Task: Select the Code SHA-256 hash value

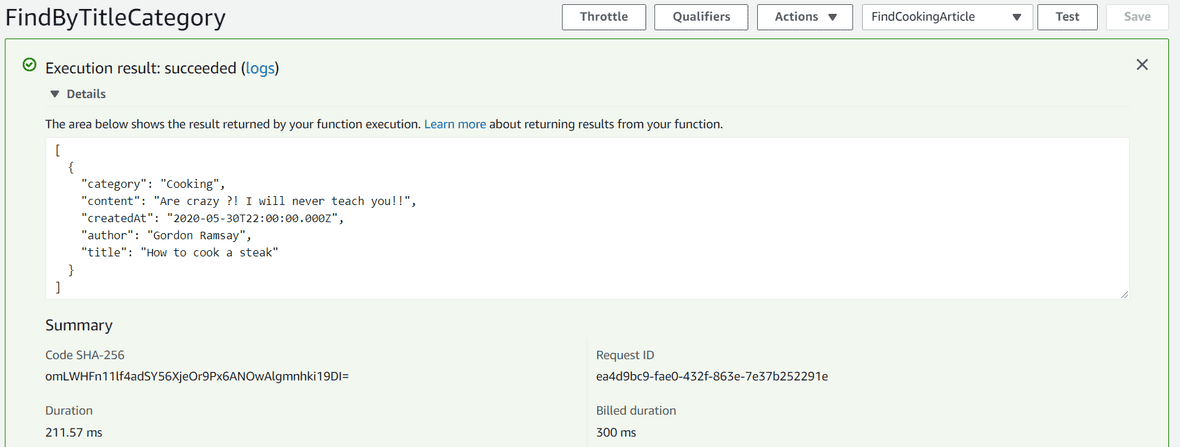Action: [x=196, y=376]
